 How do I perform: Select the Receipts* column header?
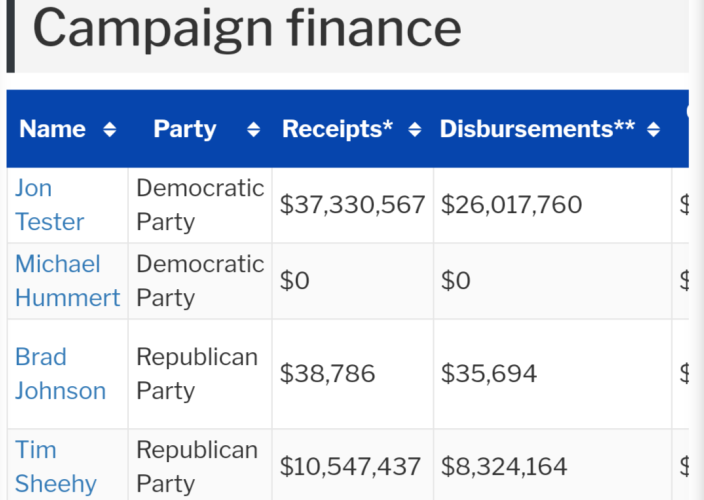pos(338,129)
